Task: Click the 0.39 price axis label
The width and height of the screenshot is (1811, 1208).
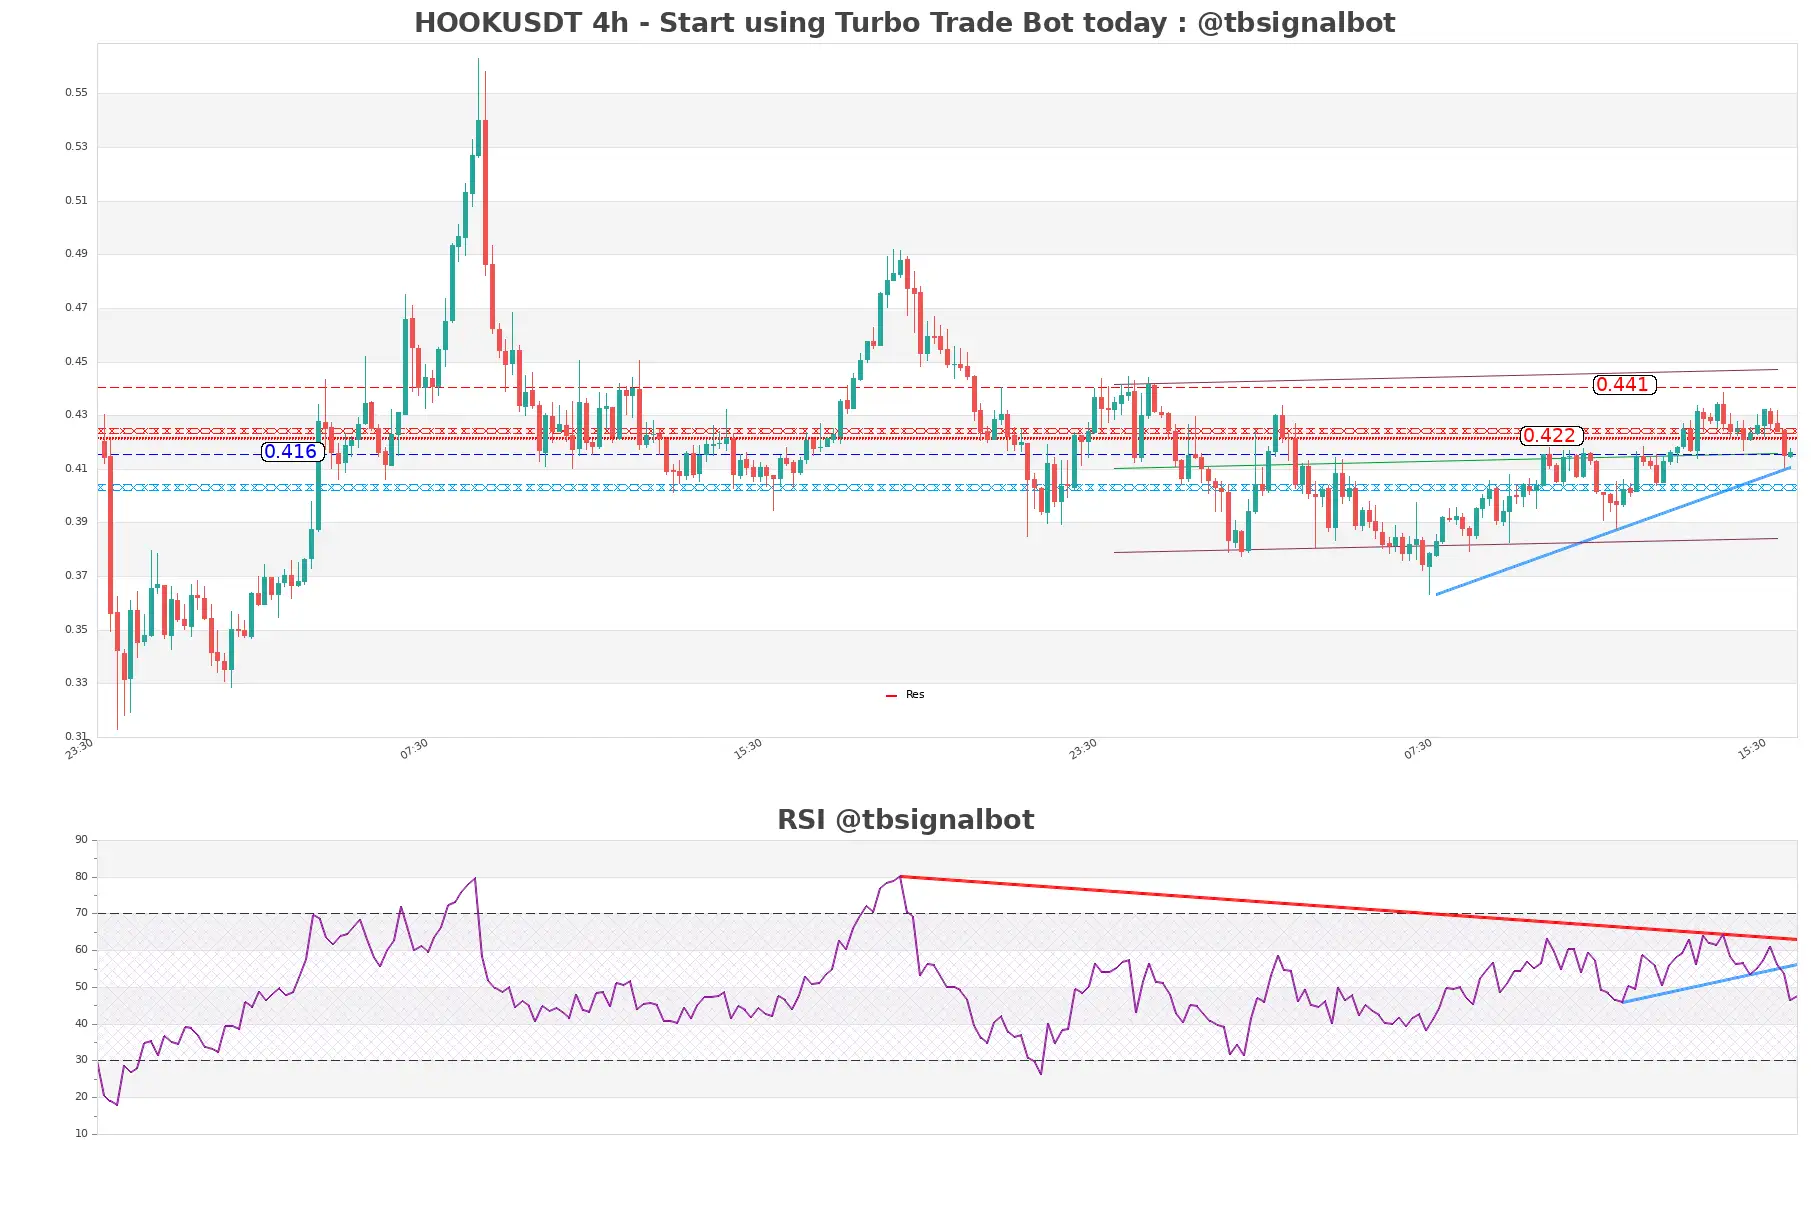Action: coord(76,522)
